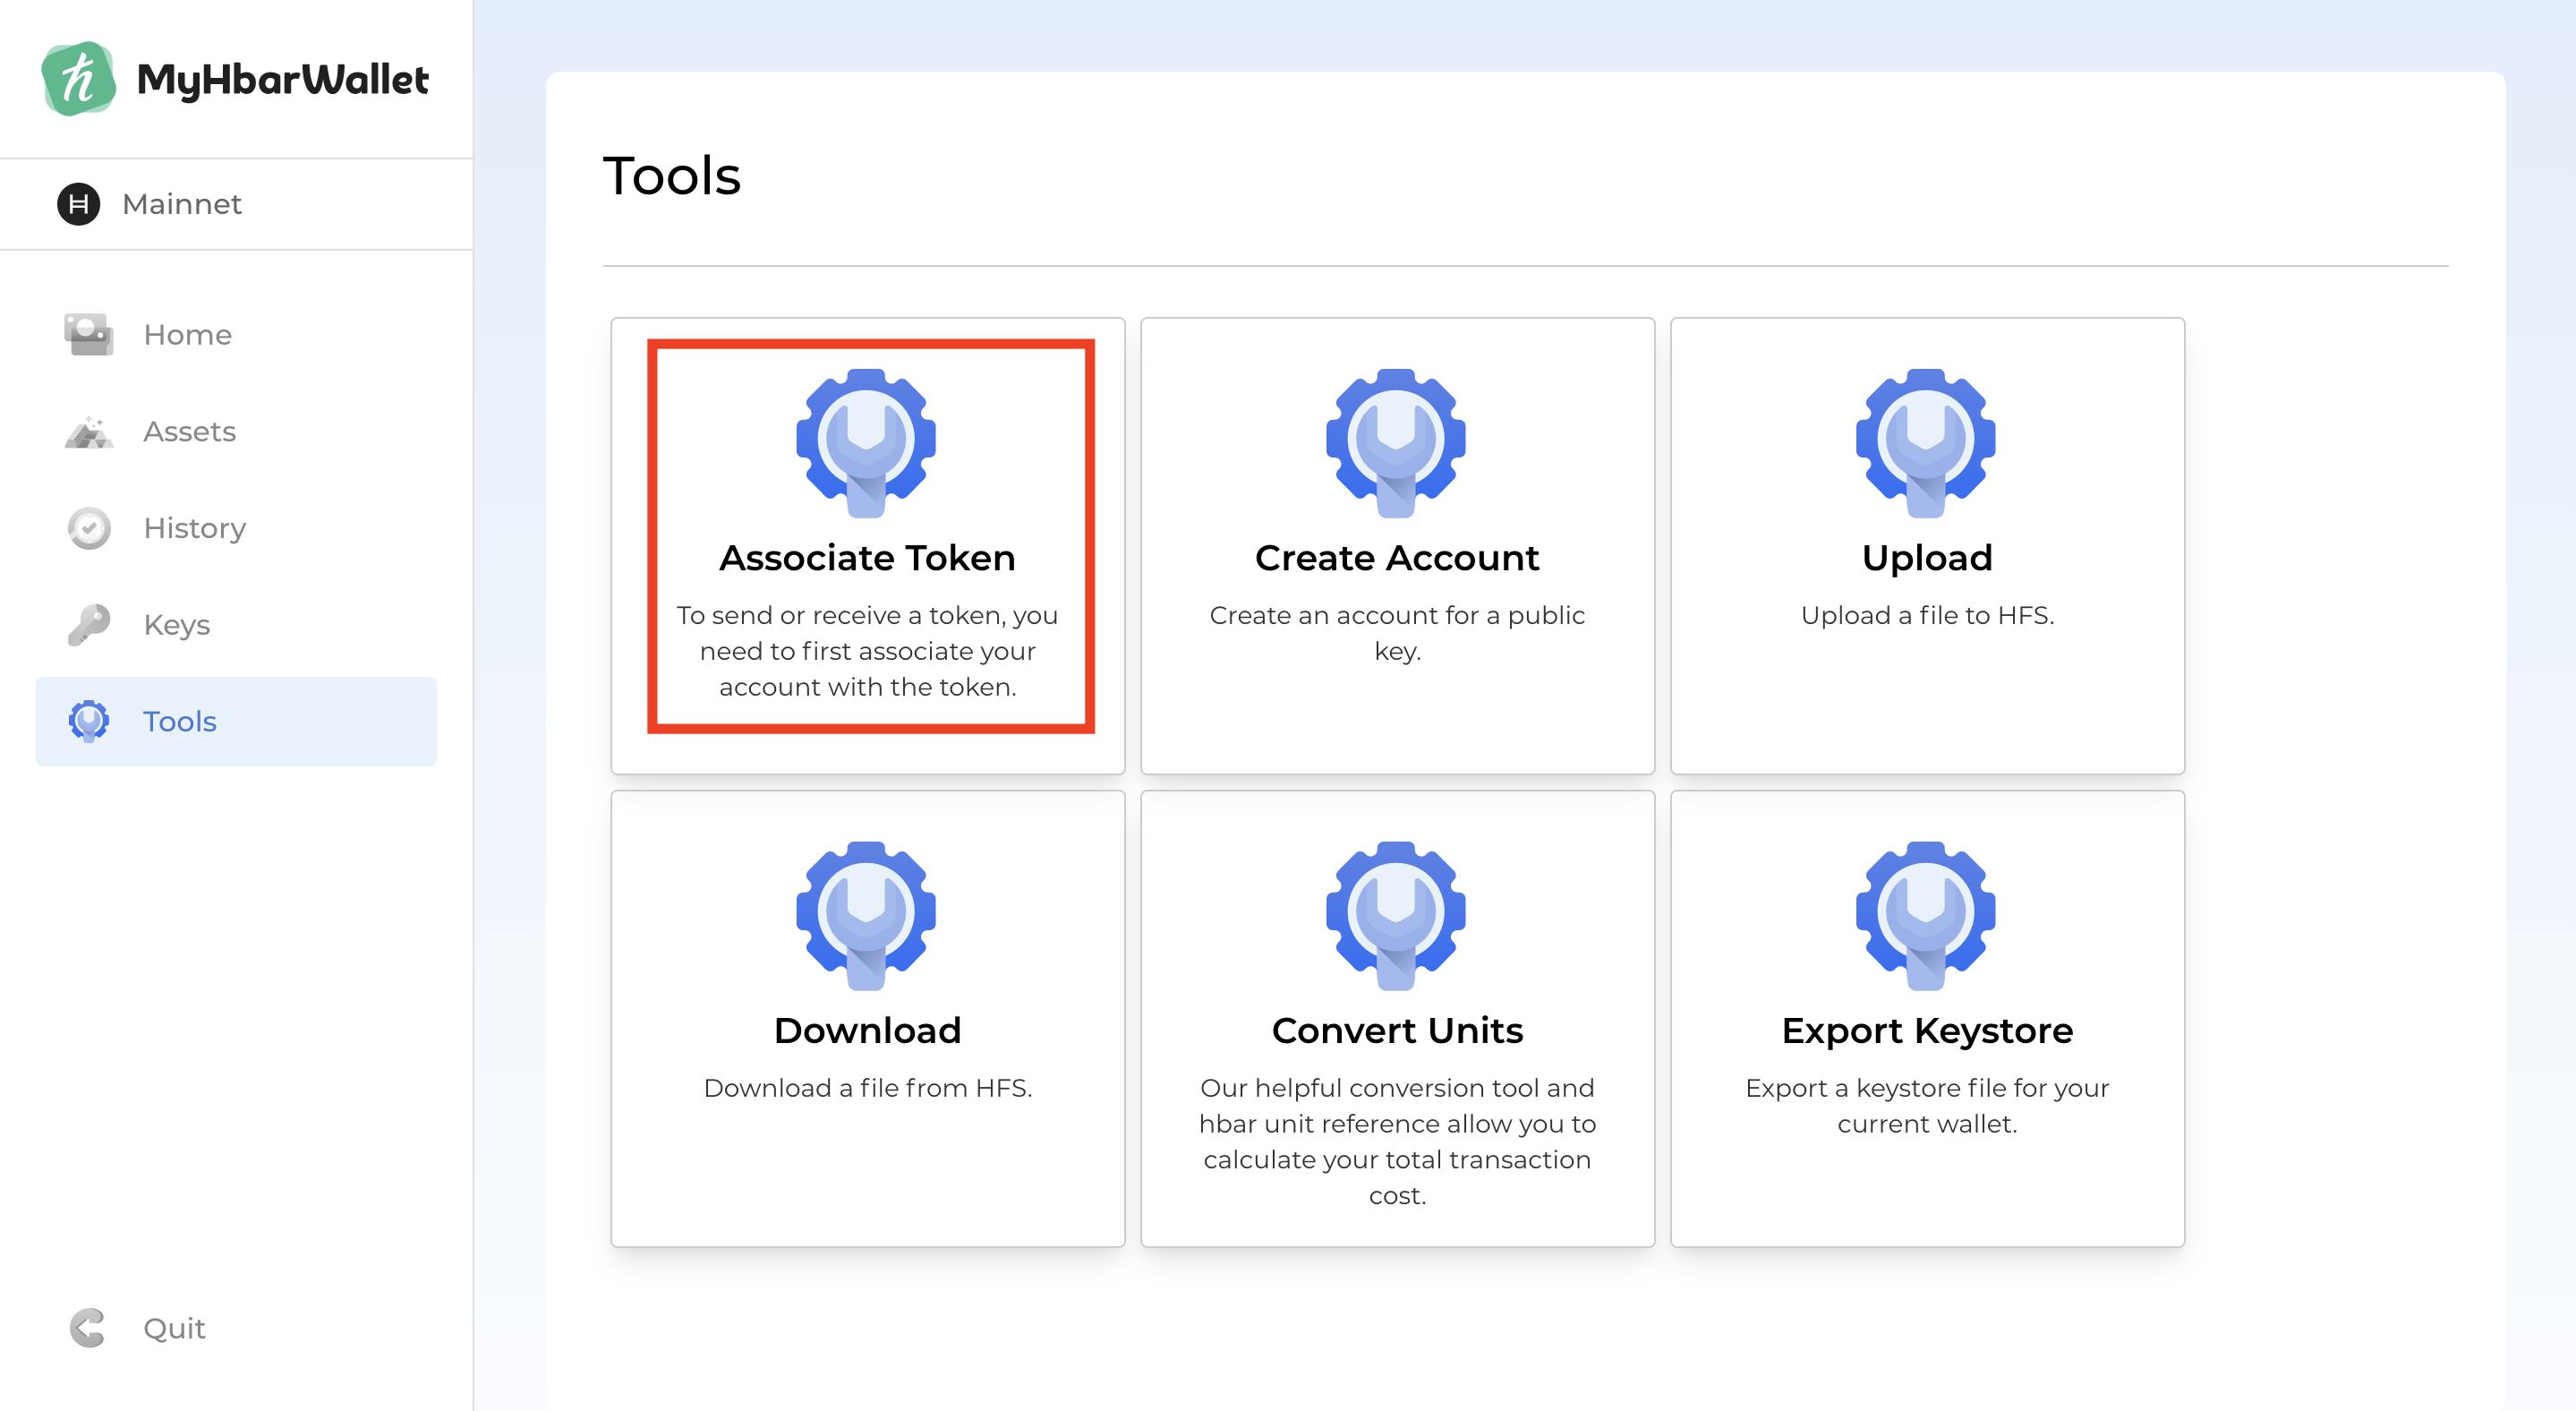
Task: Click the Home wallet sidebar icon
Action: (89, 334)
